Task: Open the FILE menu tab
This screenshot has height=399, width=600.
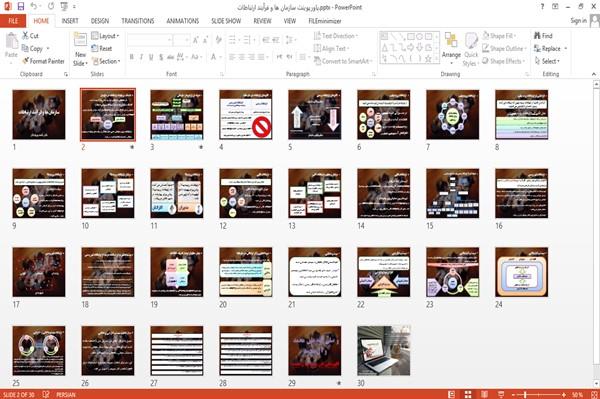Action: pos(13,21)
